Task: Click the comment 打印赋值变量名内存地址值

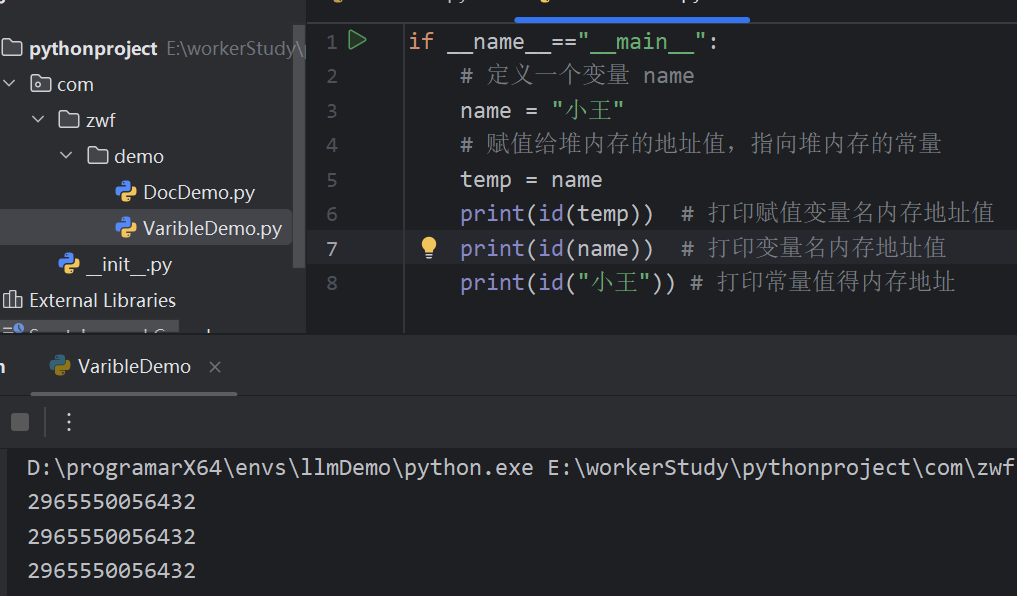Action: pos(837,213)
